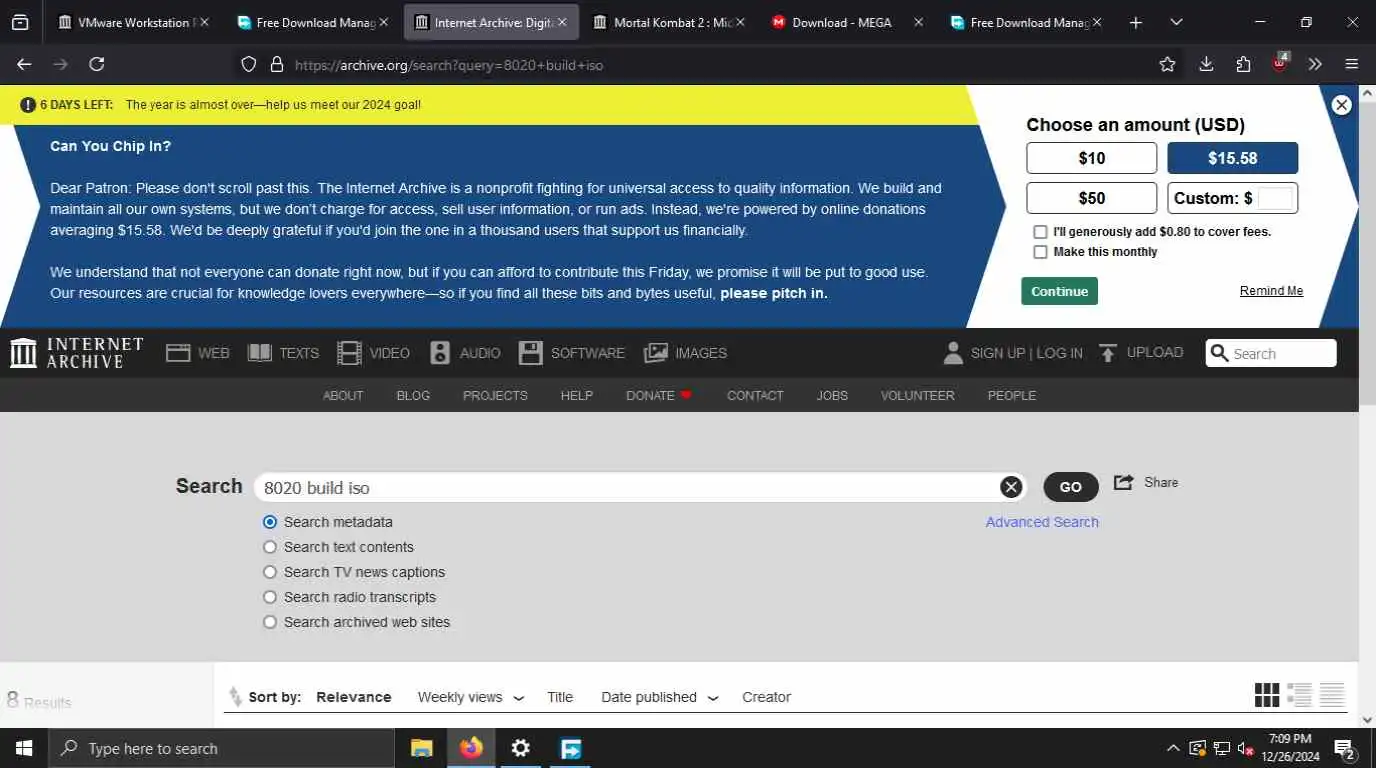Click into the Custom donation amount field
The width and height of the screenshot is (1376, 768).
click(1276, 198)
